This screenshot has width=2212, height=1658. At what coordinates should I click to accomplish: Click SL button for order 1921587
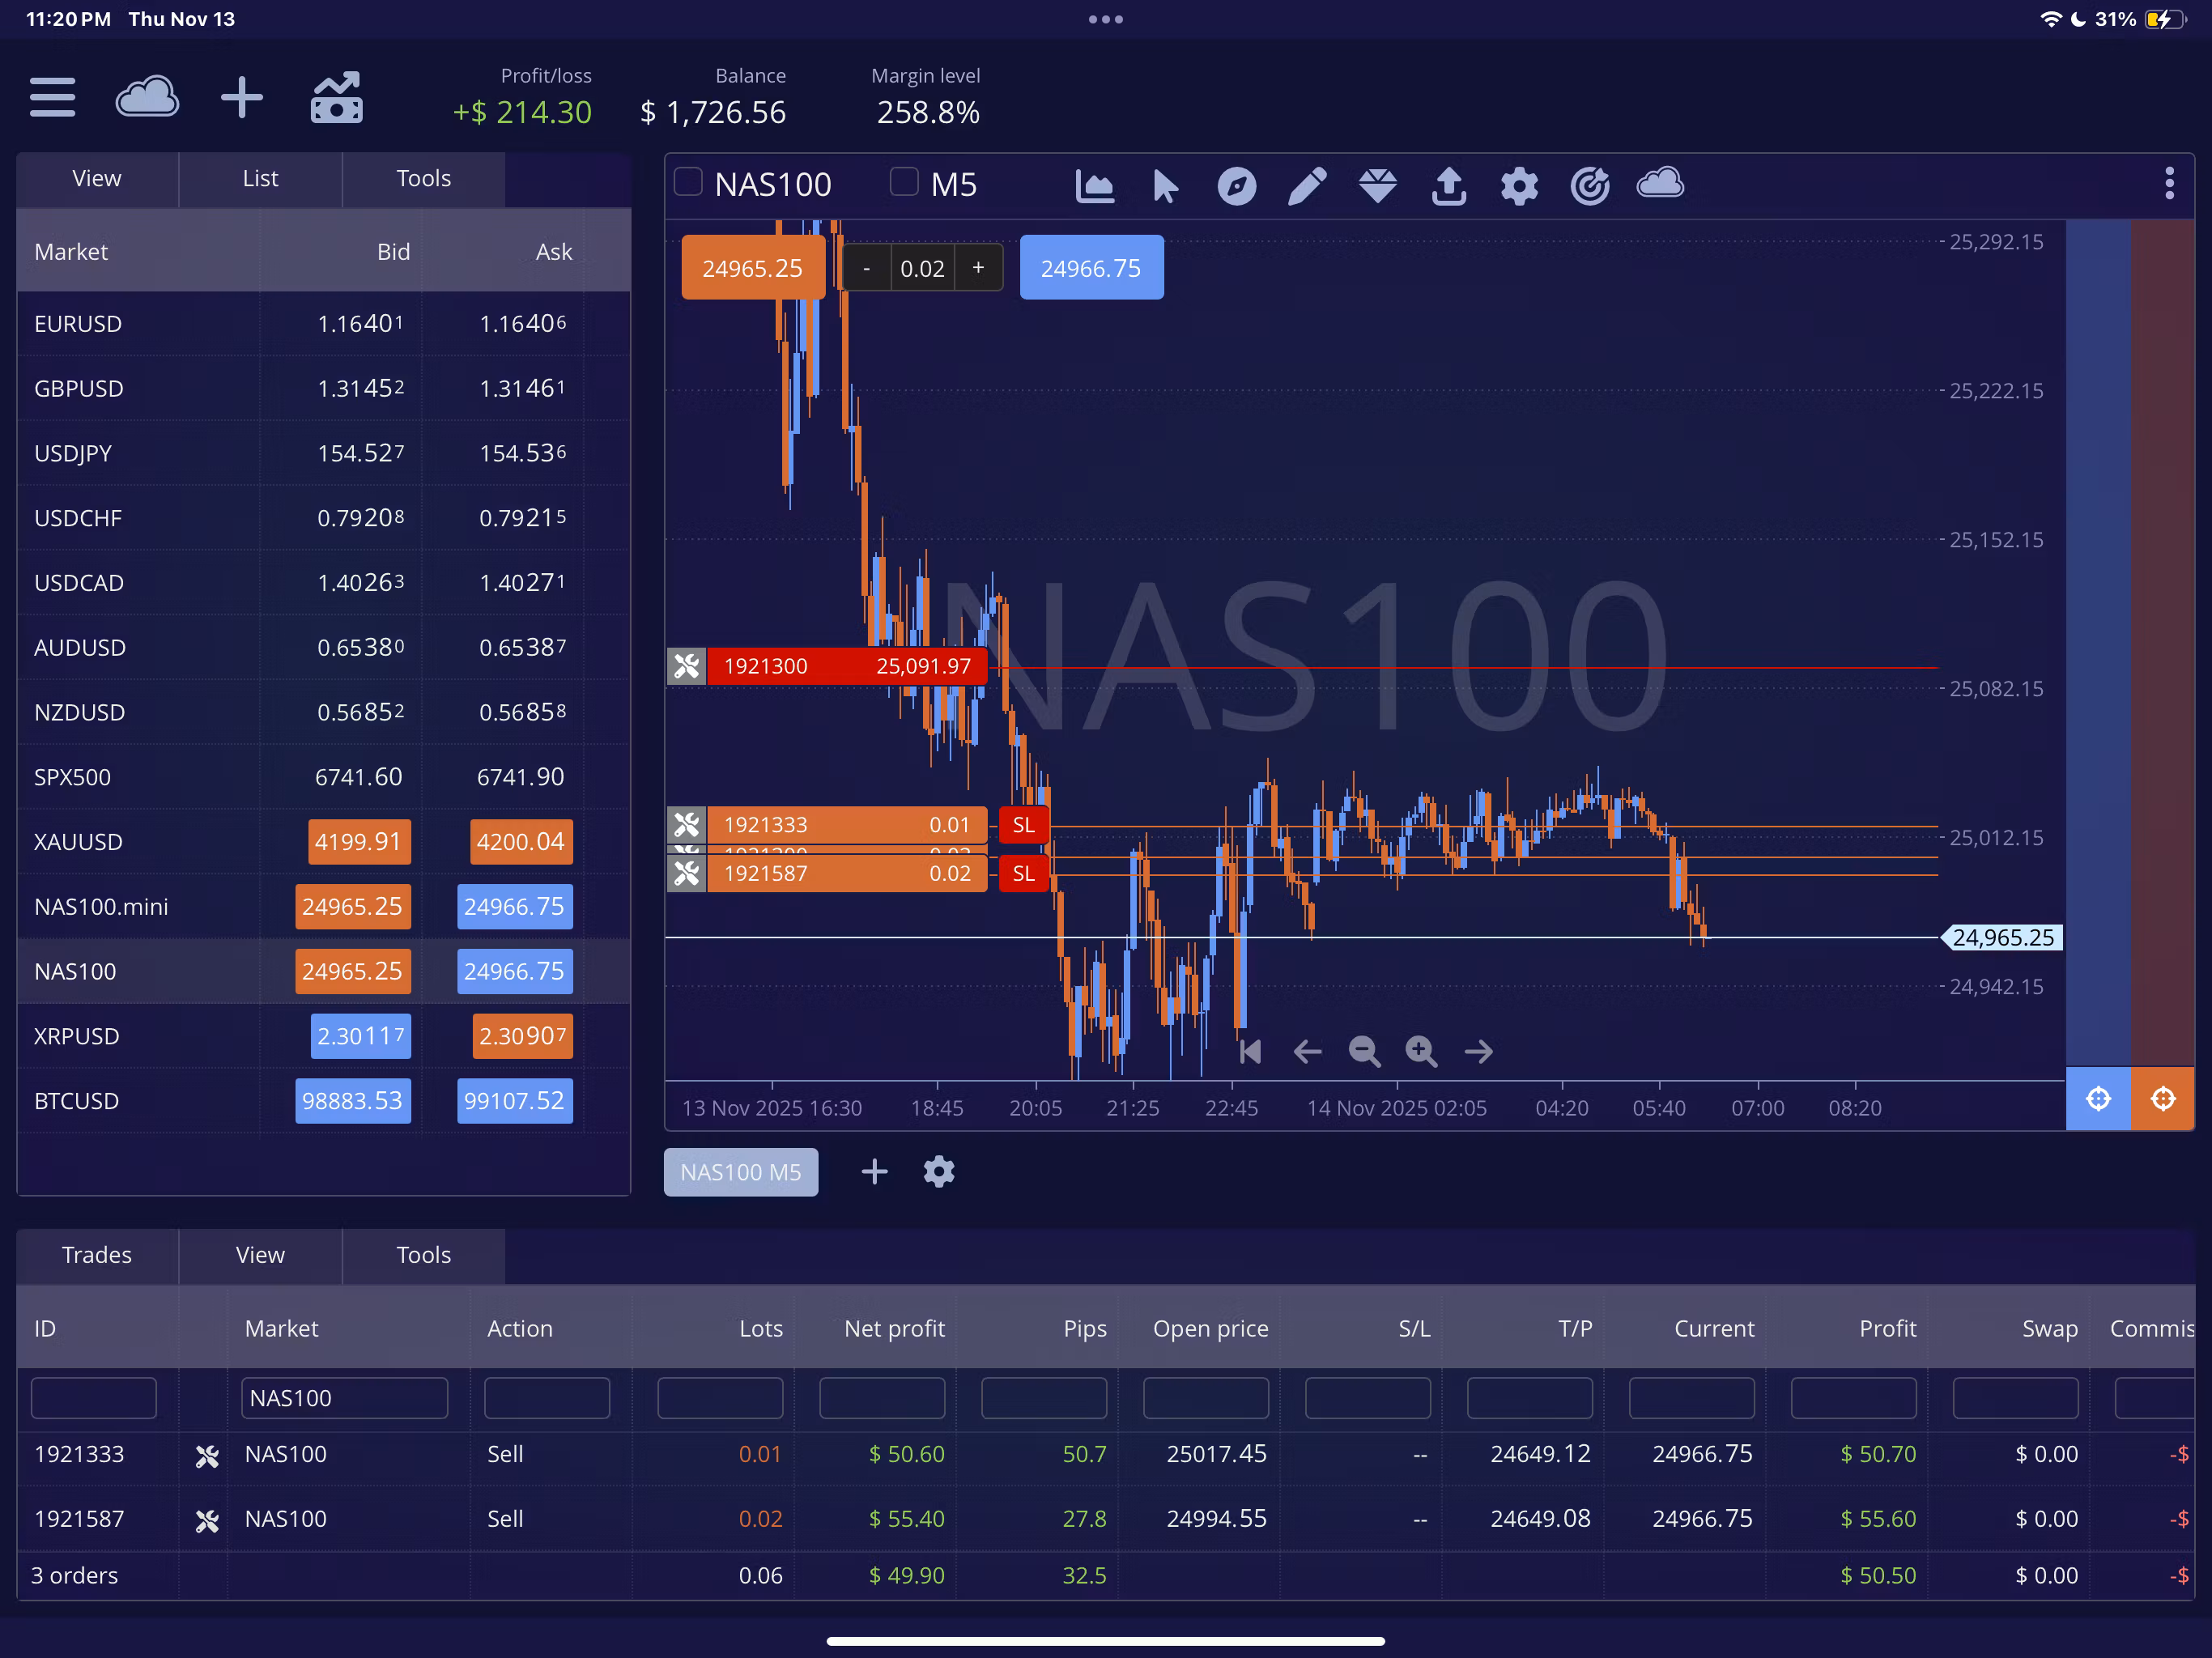coord(1023,874)
